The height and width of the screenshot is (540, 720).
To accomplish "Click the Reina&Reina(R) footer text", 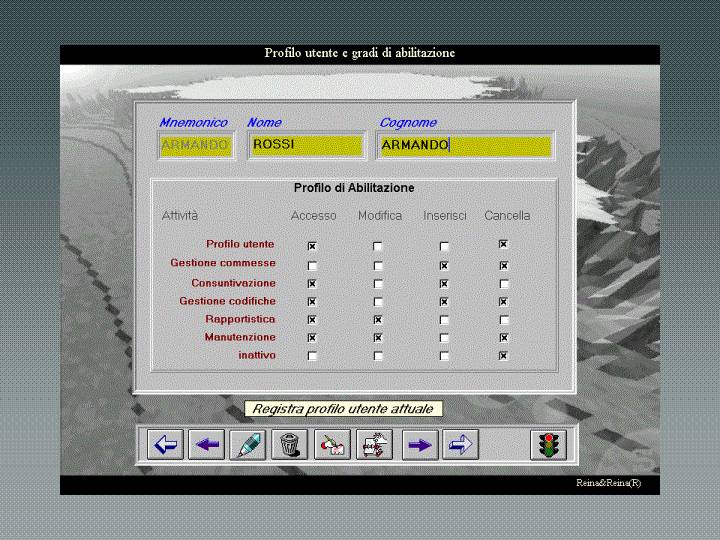I will click(608, 483).
